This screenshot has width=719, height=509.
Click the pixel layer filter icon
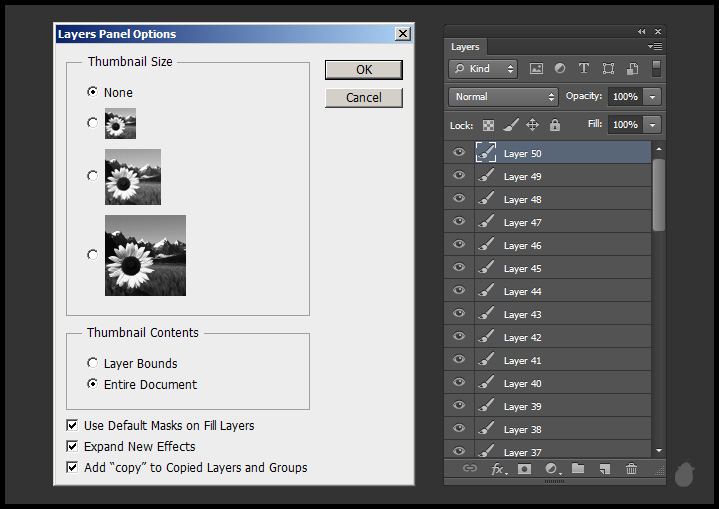tap(536, 69)
